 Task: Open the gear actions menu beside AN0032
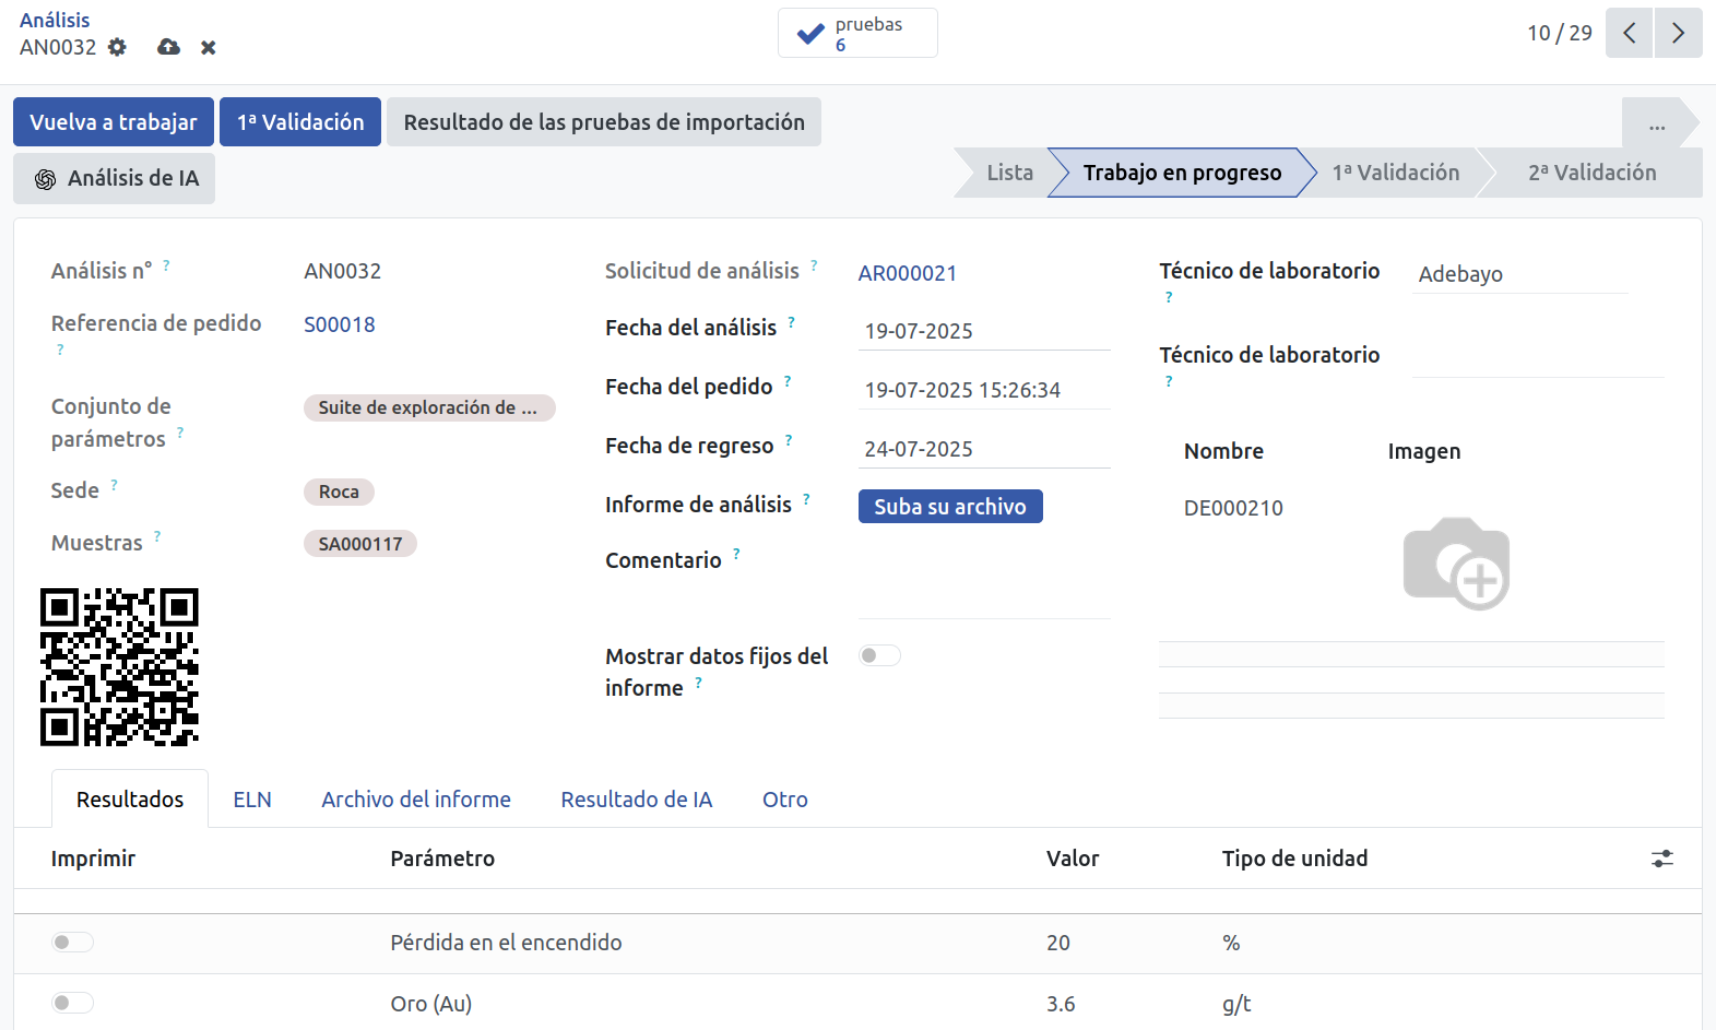click(x=117, y=47)
